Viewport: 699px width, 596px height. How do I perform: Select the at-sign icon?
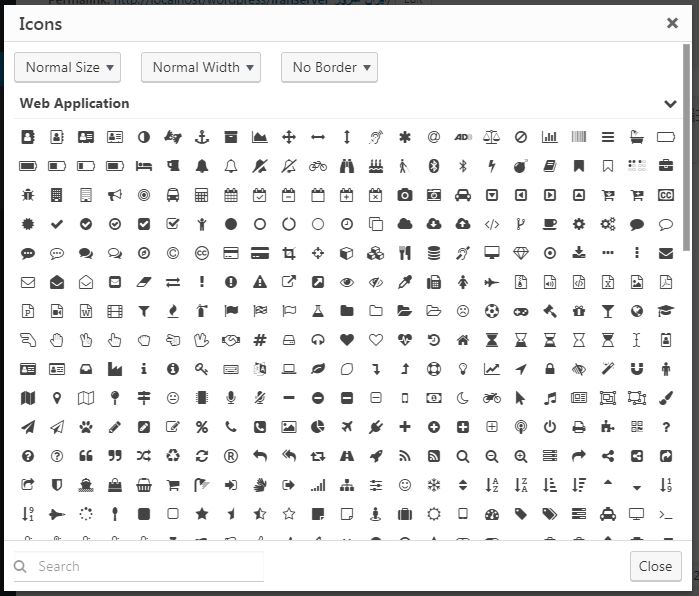tap(434, 137)
